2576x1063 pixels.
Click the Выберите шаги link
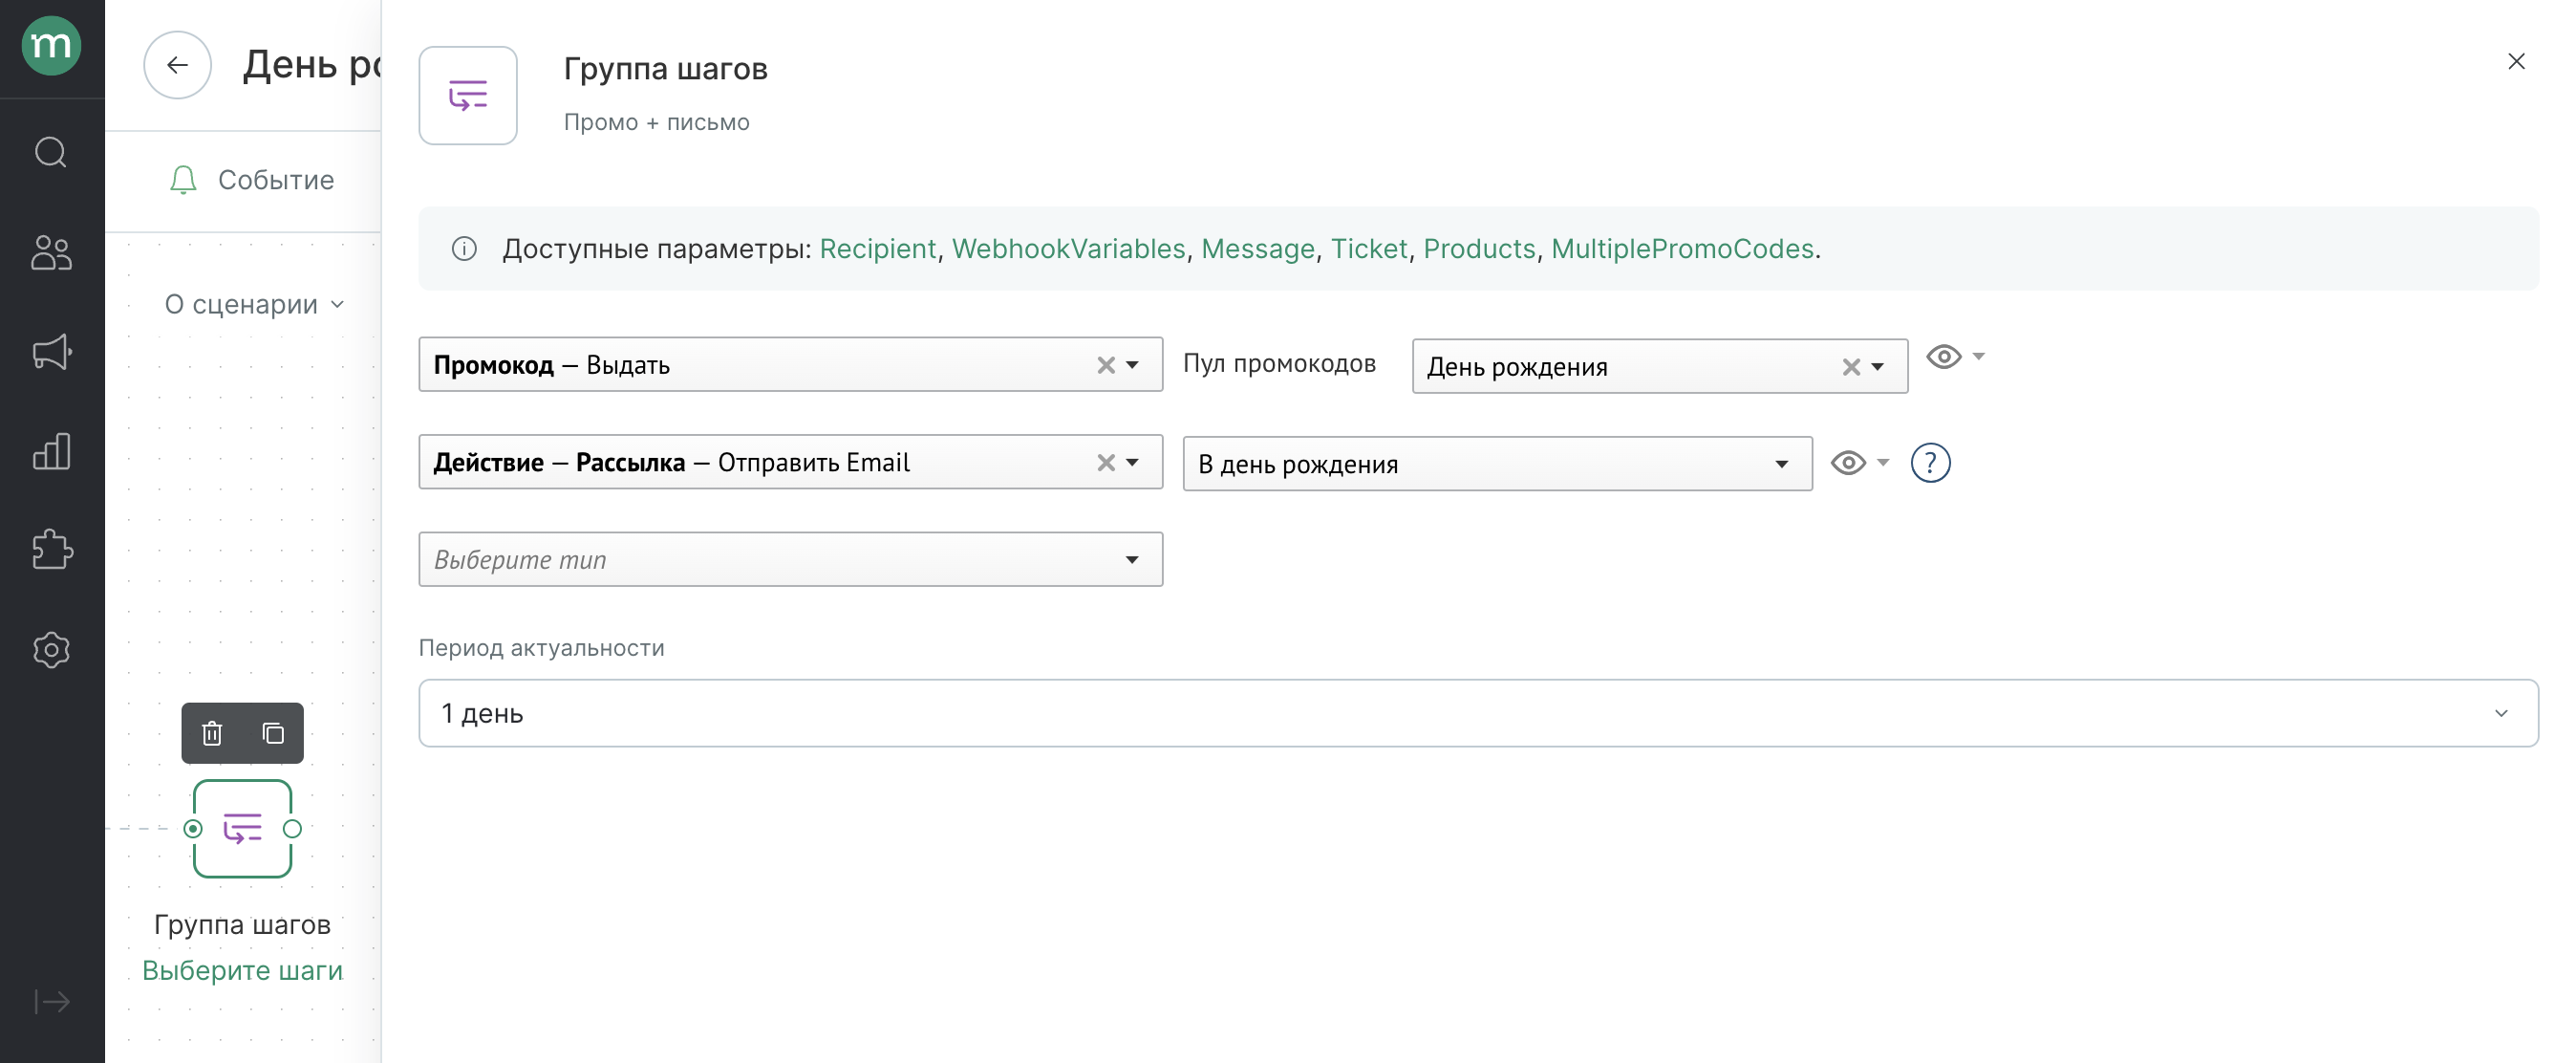point(242,971)
